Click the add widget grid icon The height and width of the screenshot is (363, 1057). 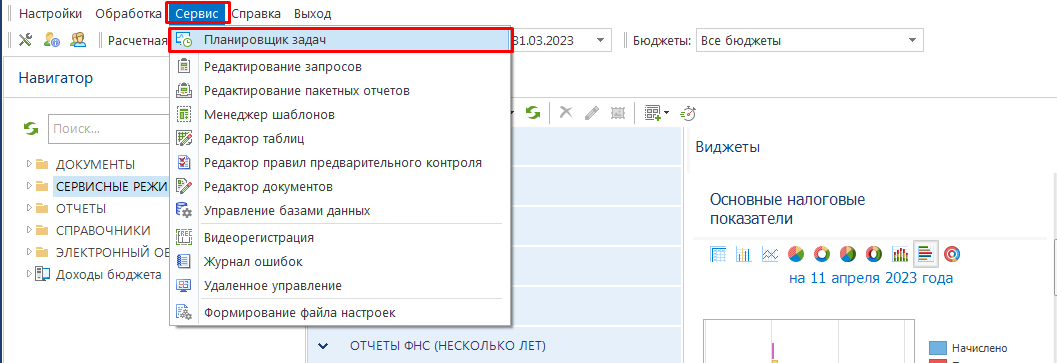tap(652, 113)
